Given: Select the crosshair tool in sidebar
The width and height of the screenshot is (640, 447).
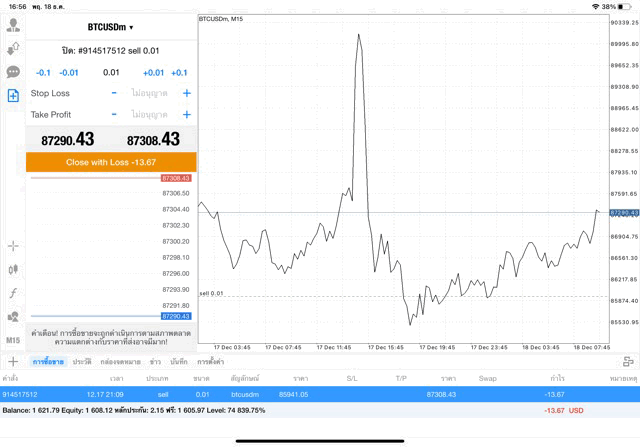Looking at the screenshot, I should click(13, 245).
